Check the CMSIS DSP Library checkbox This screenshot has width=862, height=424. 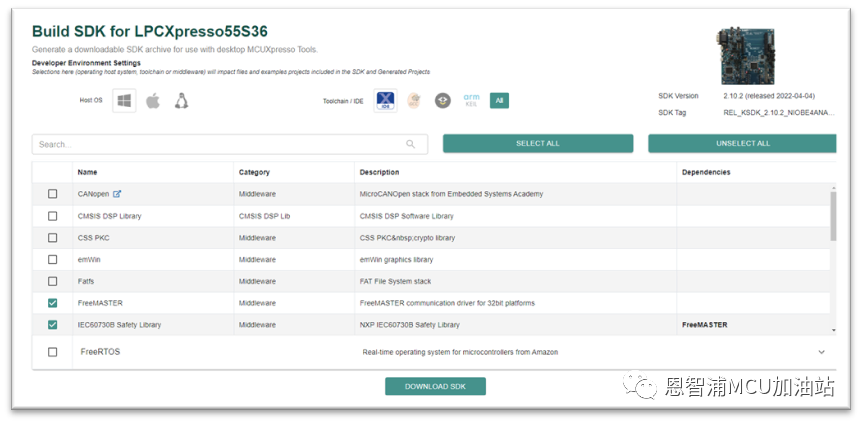click(x=52, y=216)
